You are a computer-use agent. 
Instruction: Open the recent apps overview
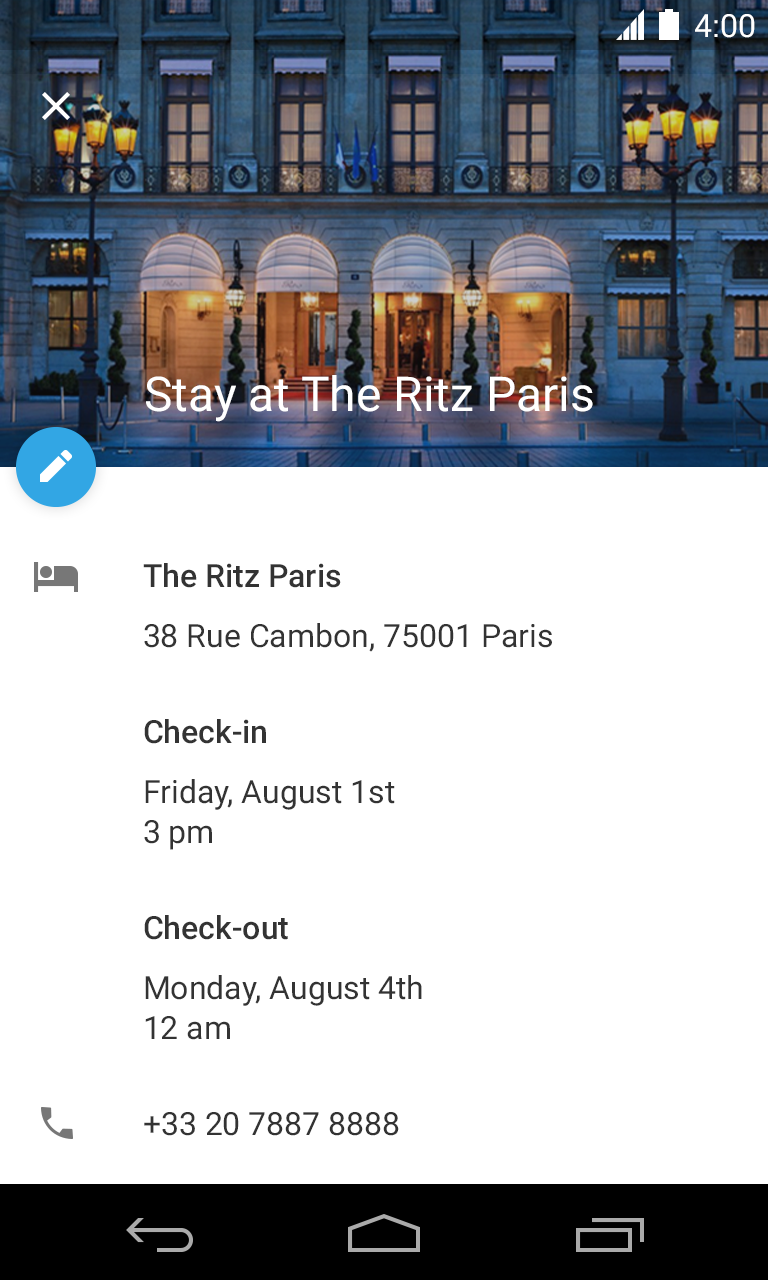[609, 1236]
